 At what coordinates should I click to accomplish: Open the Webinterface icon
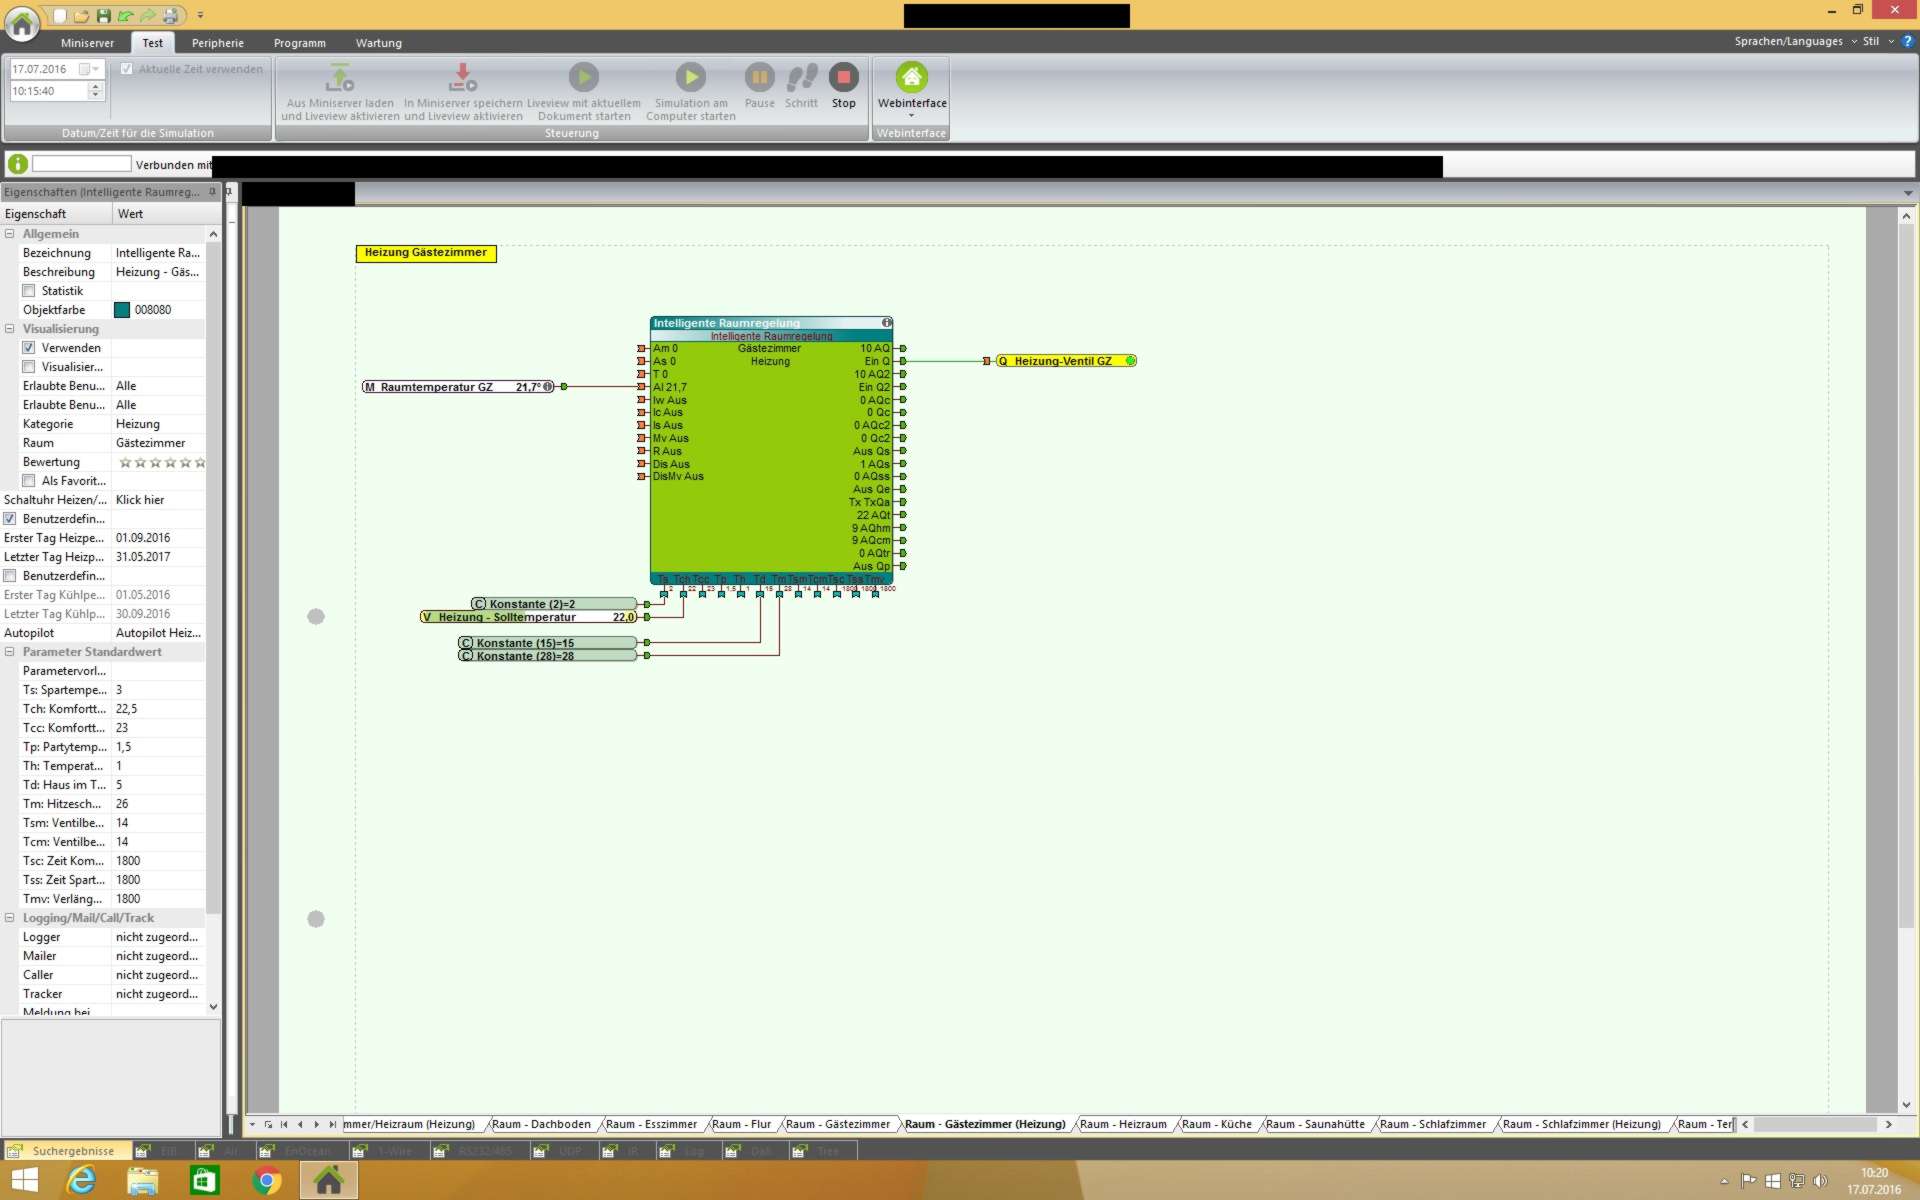pyautogui.click(x=911, y=78)
